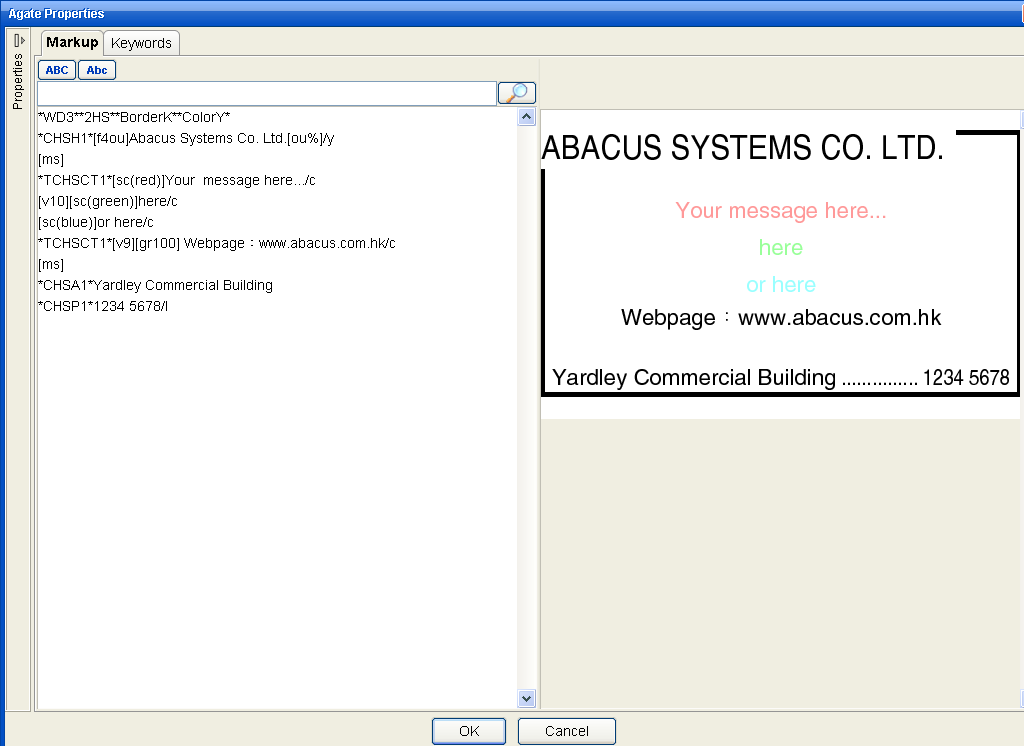Screen dimensions: 1024x746
Task: Click the red preview text 'Your message here...'
Action: (780, 210)
